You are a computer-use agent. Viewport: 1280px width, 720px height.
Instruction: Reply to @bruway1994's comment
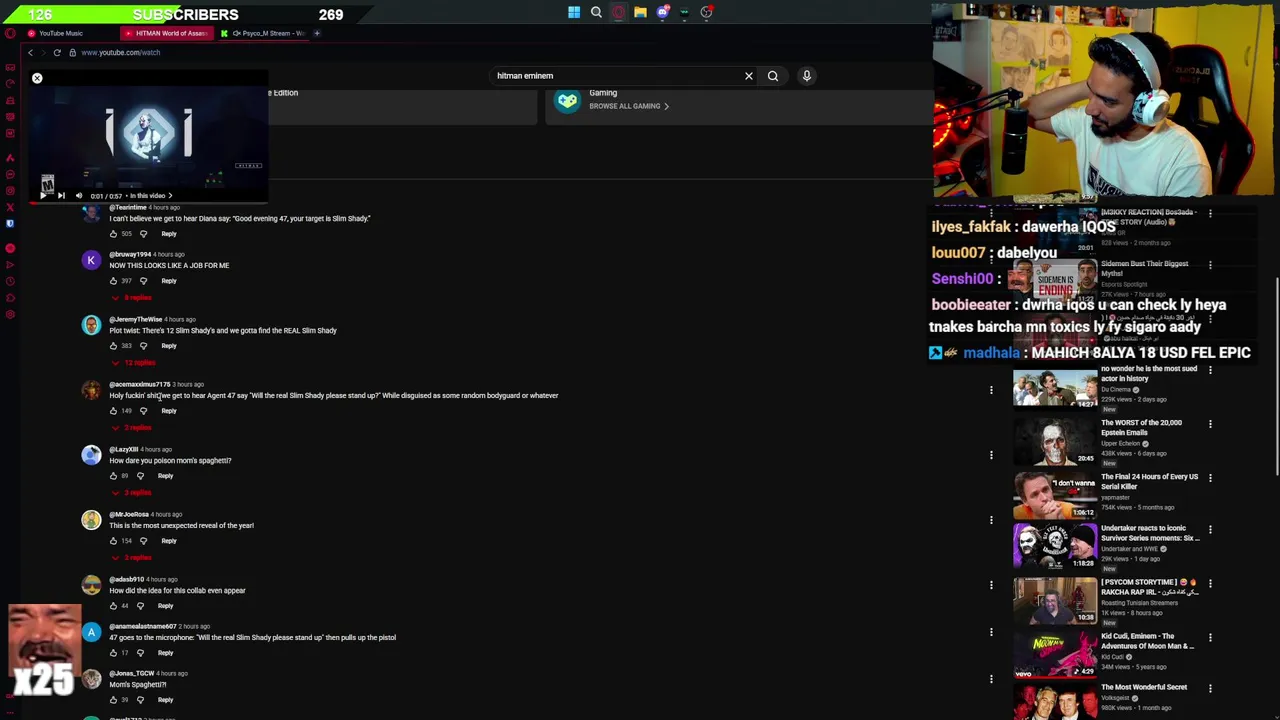[168, 281]
